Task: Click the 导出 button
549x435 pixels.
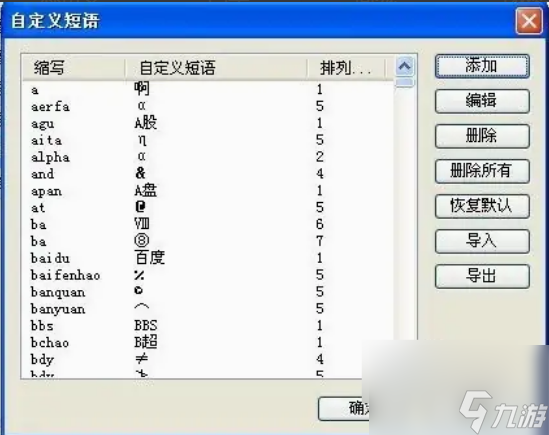Action: tap(482, 276)
